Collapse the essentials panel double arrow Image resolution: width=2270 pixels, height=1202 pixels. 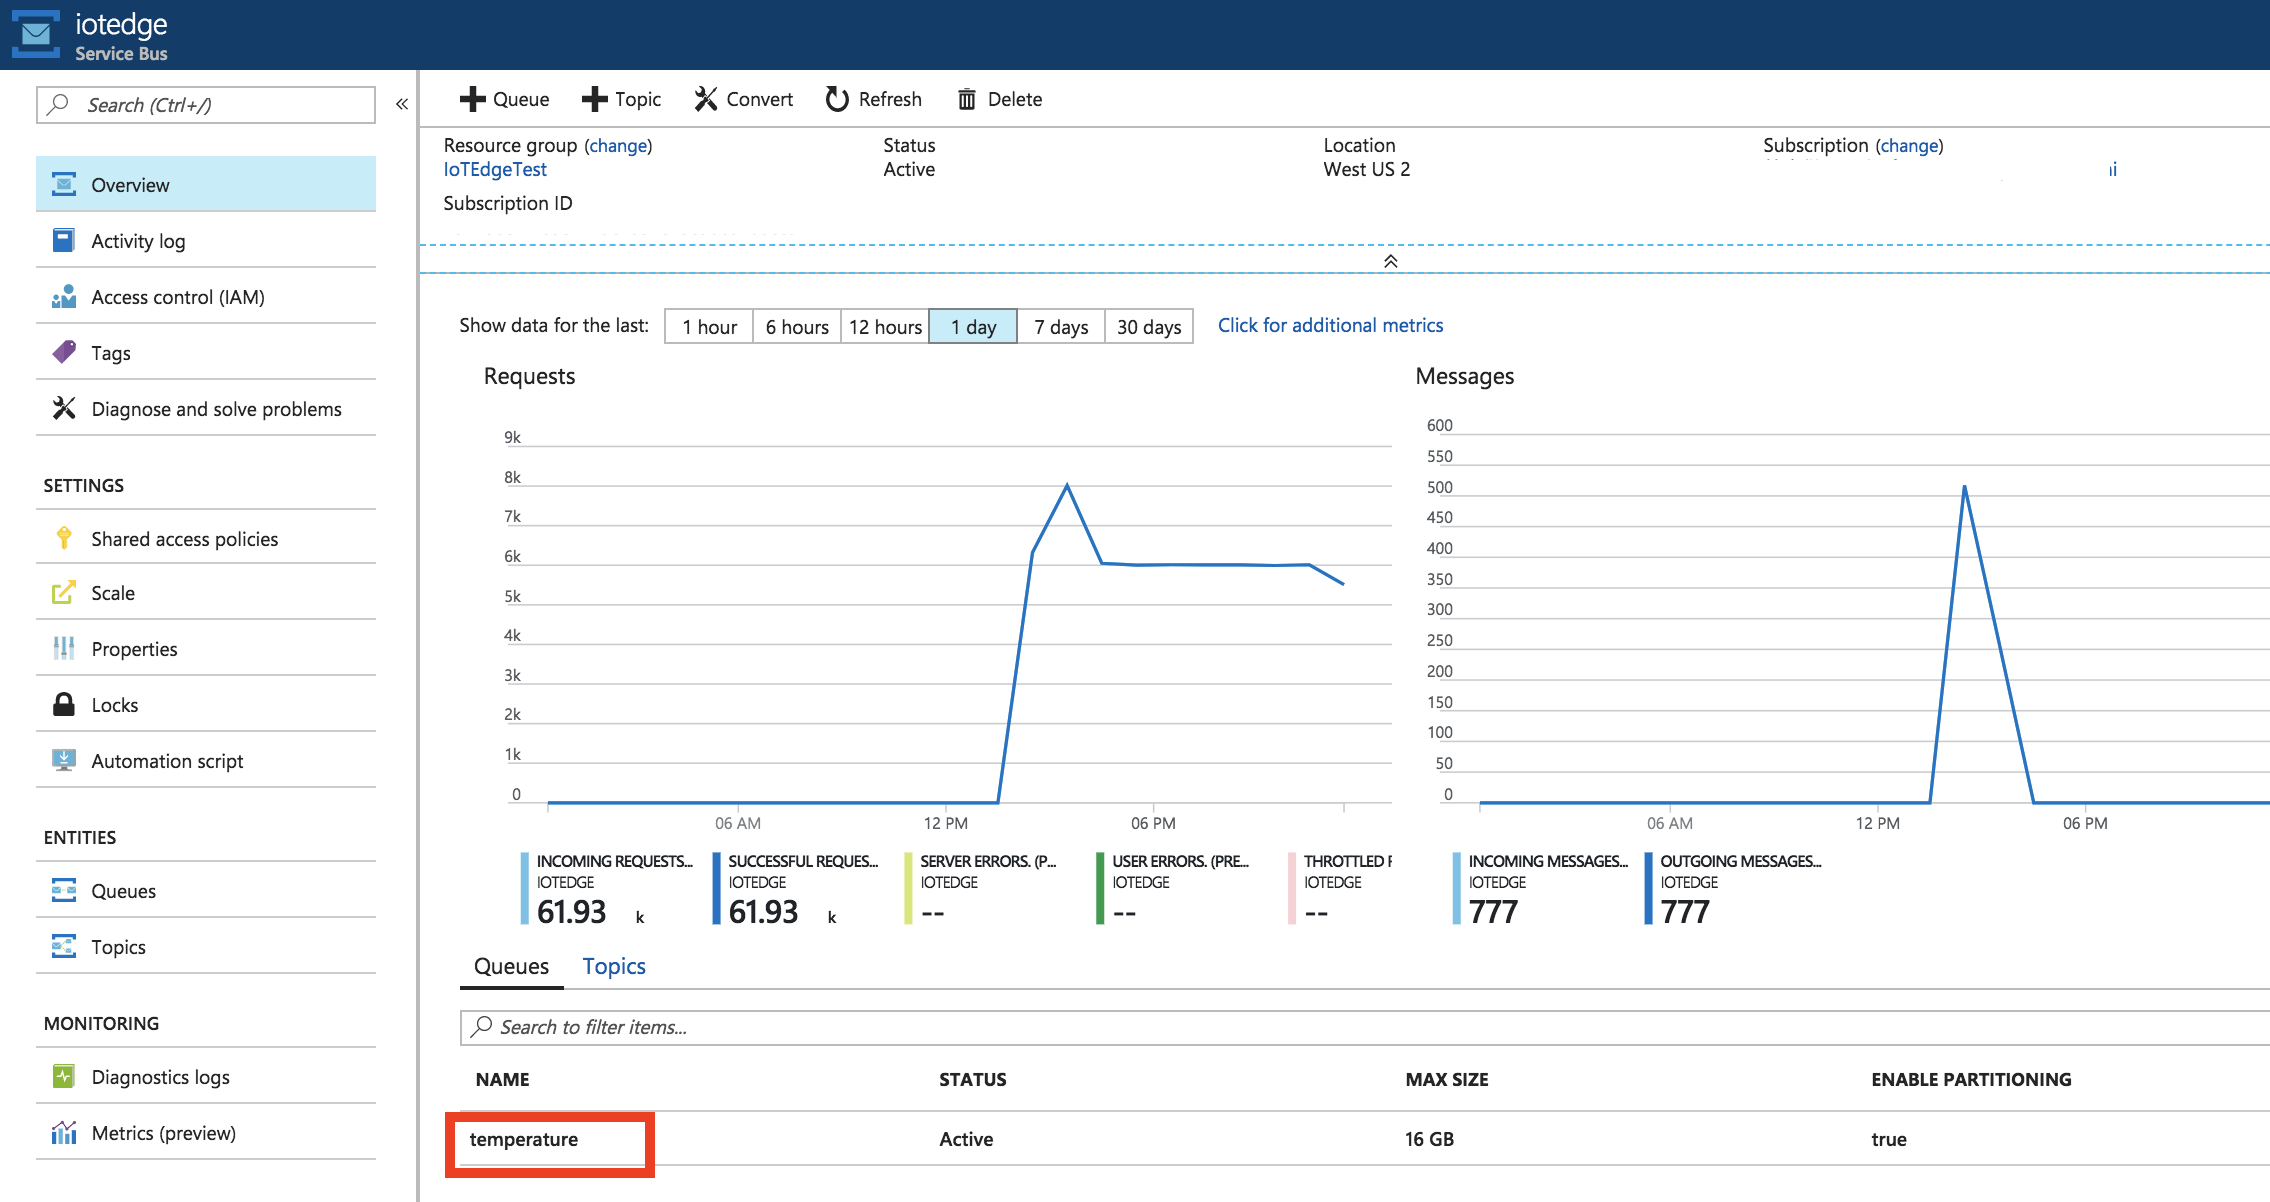pyautogui.click(x=1390, y=261)
